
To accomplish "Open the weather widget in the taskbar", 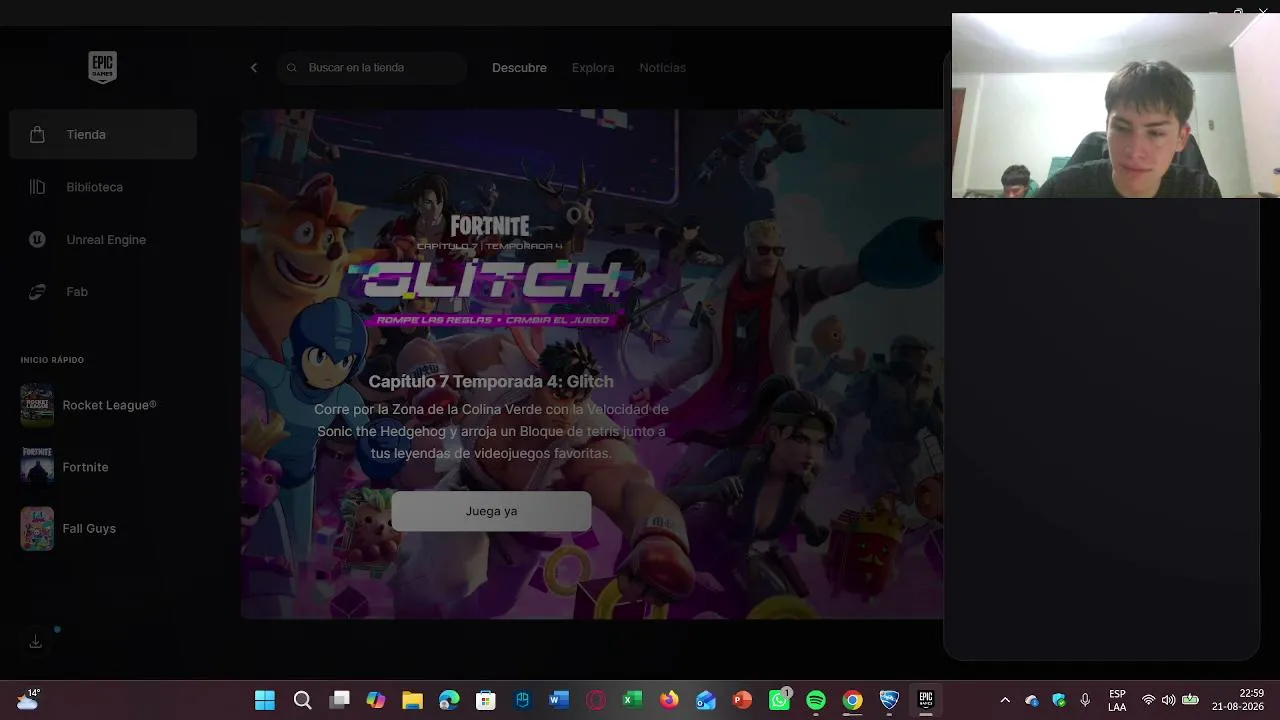I will (28, 700).
